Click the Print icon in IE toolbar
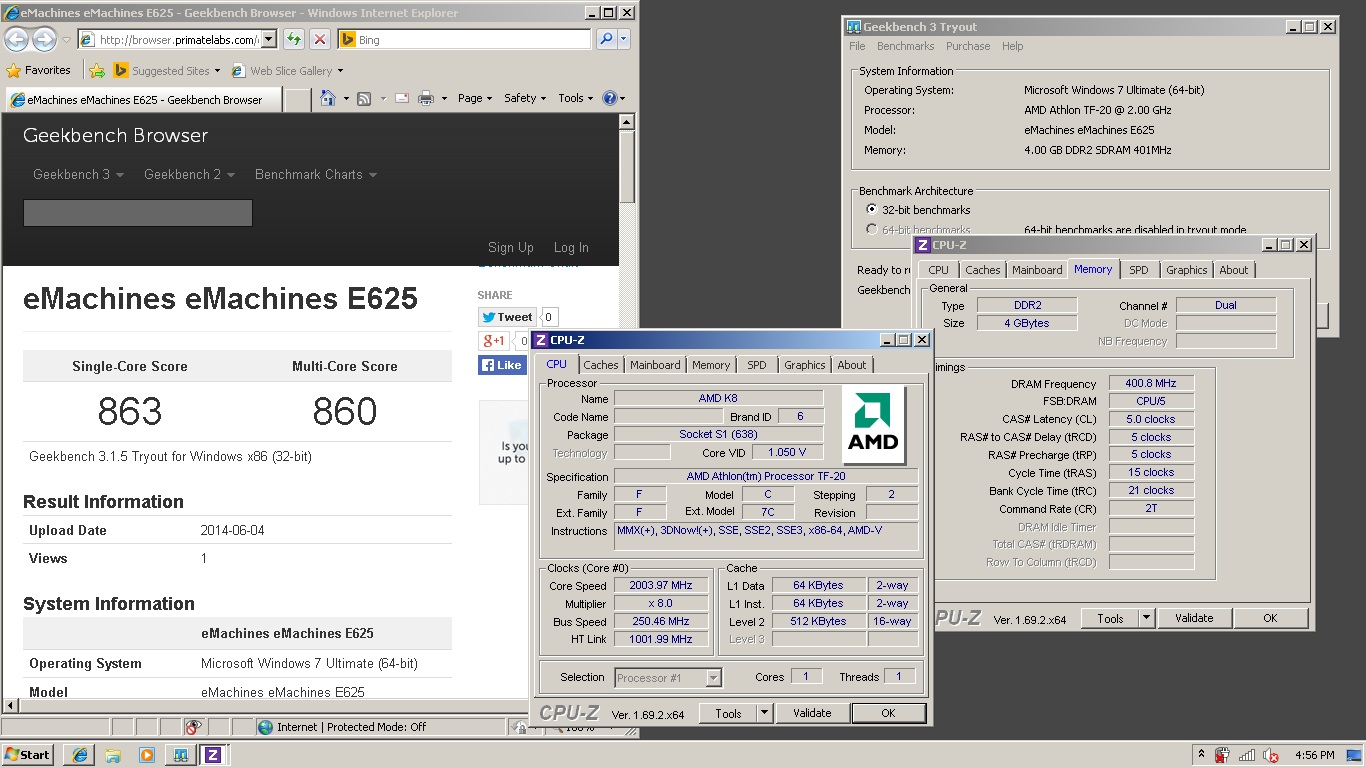The image size is (1366, 768). click(425, 98)
